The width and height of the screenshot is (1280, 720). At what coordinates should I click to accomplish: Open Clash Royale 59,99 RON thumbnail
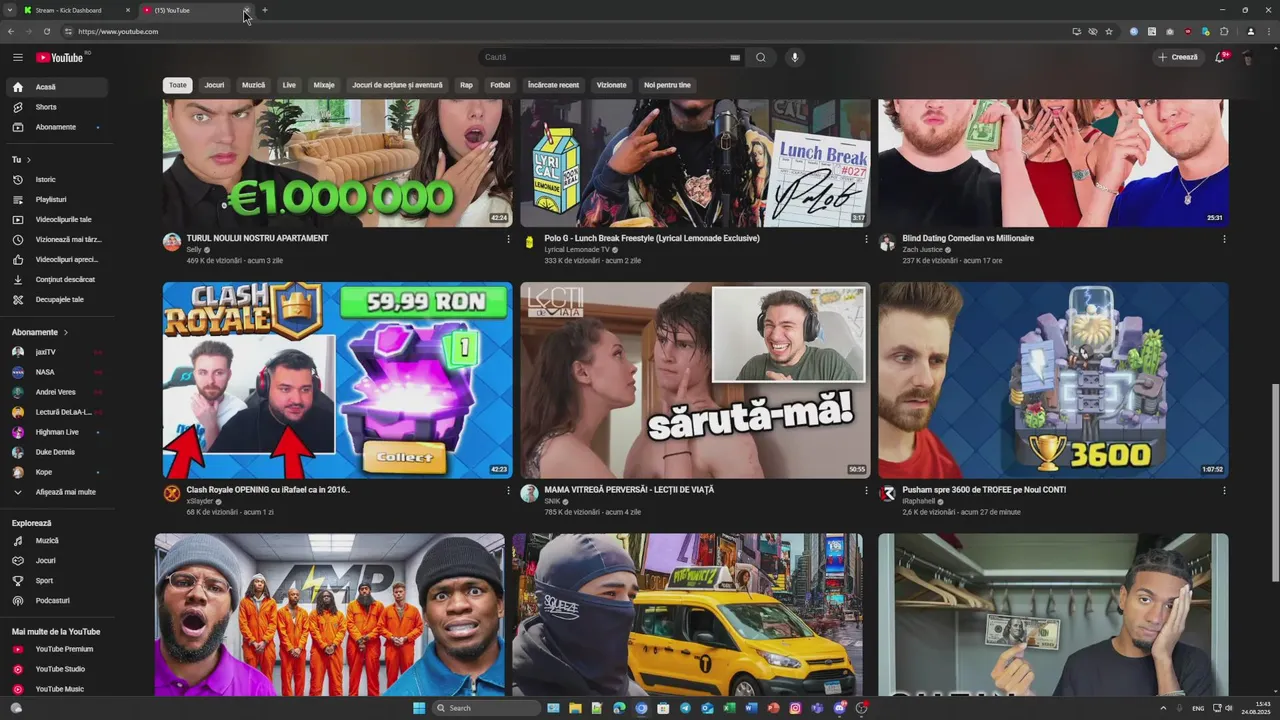click(338, 380)
